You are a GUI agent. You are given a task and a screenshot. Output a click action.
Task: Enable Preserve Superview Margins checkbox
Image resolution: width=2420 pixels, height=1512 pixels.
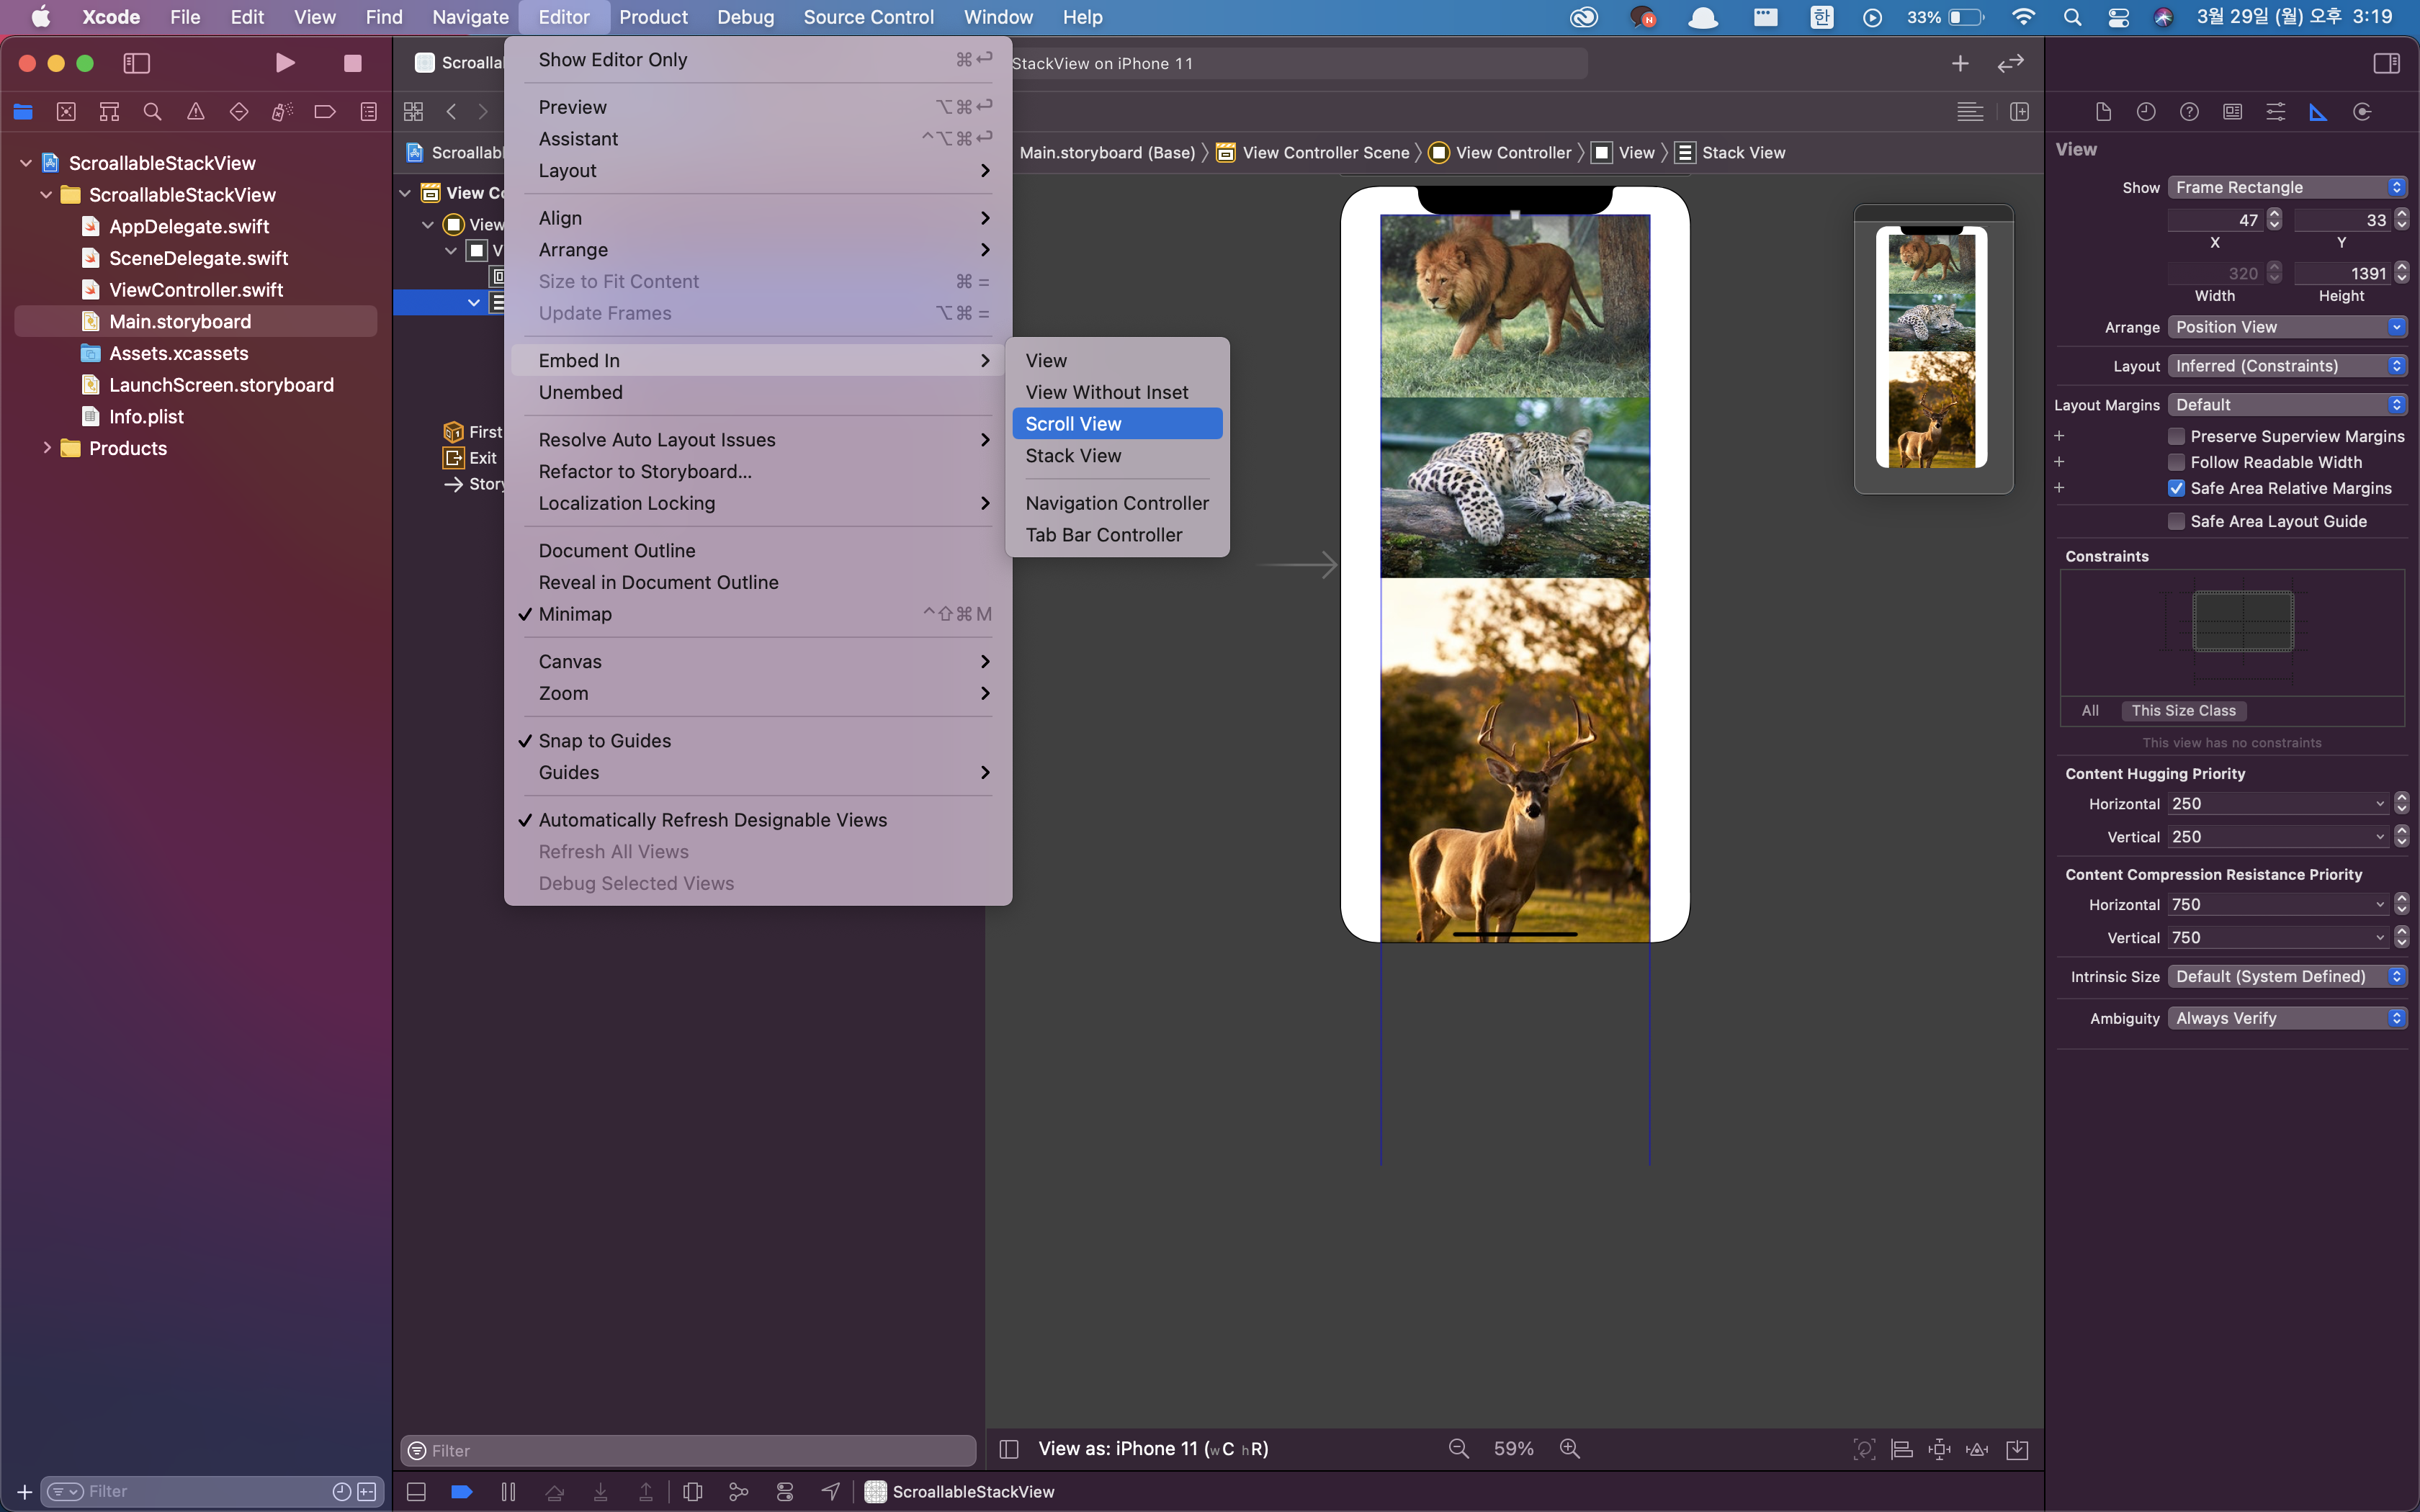pyautogui.click(x=2176, y=436)
